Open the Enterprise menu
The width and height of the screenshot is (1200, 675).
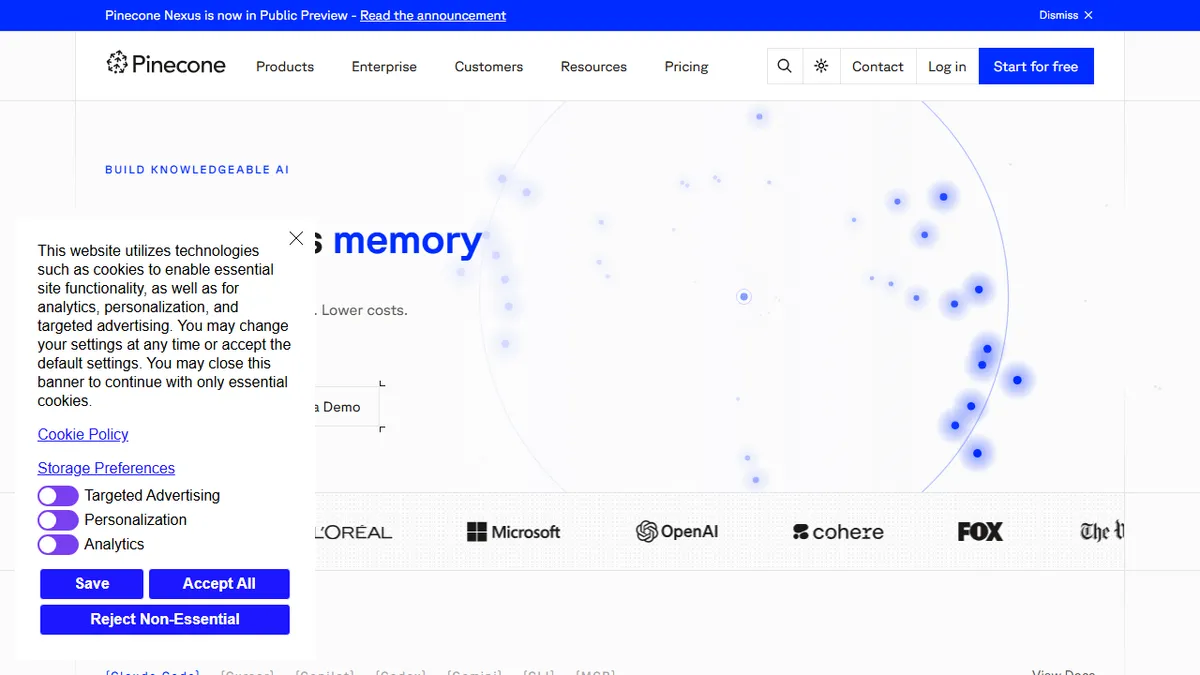tap(384, 67)
